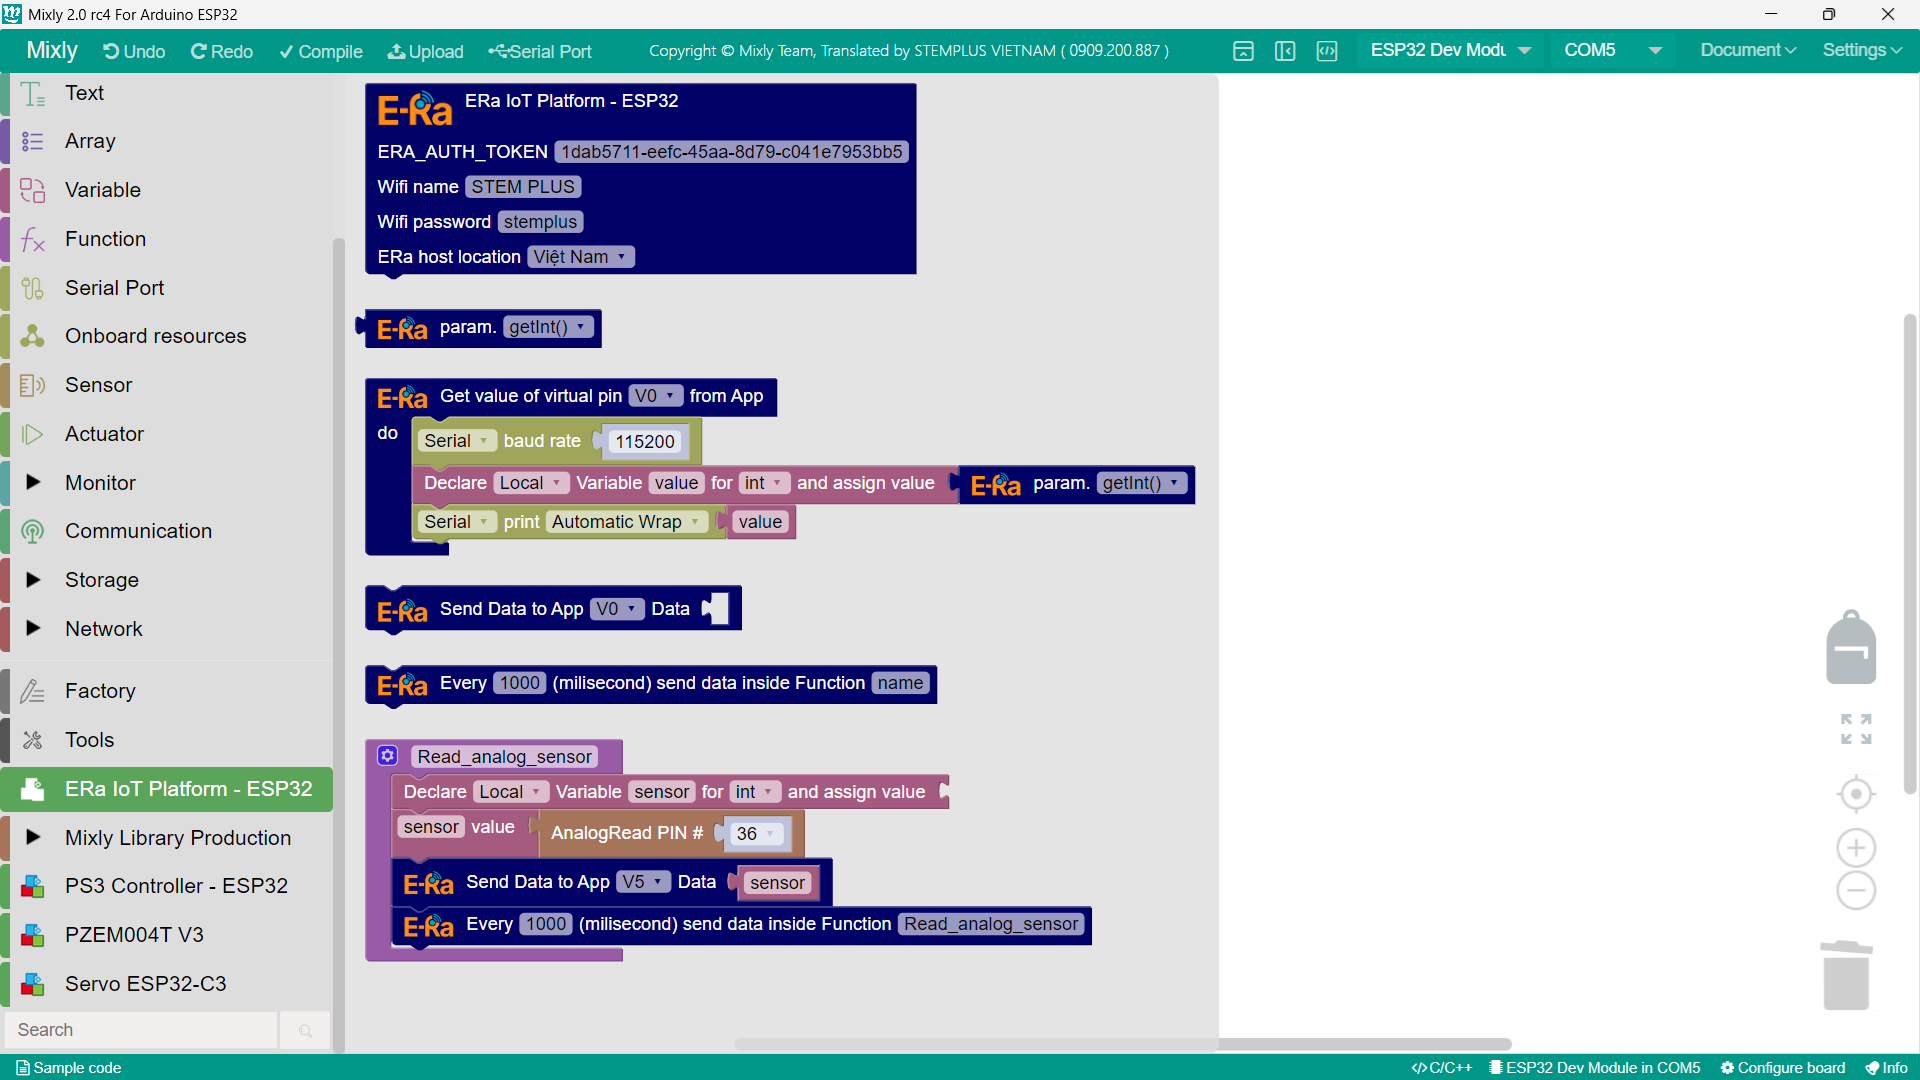Click the trash can icon on workspace
This screenshot has width=1920, height=1080.
tap(1846, 976)
